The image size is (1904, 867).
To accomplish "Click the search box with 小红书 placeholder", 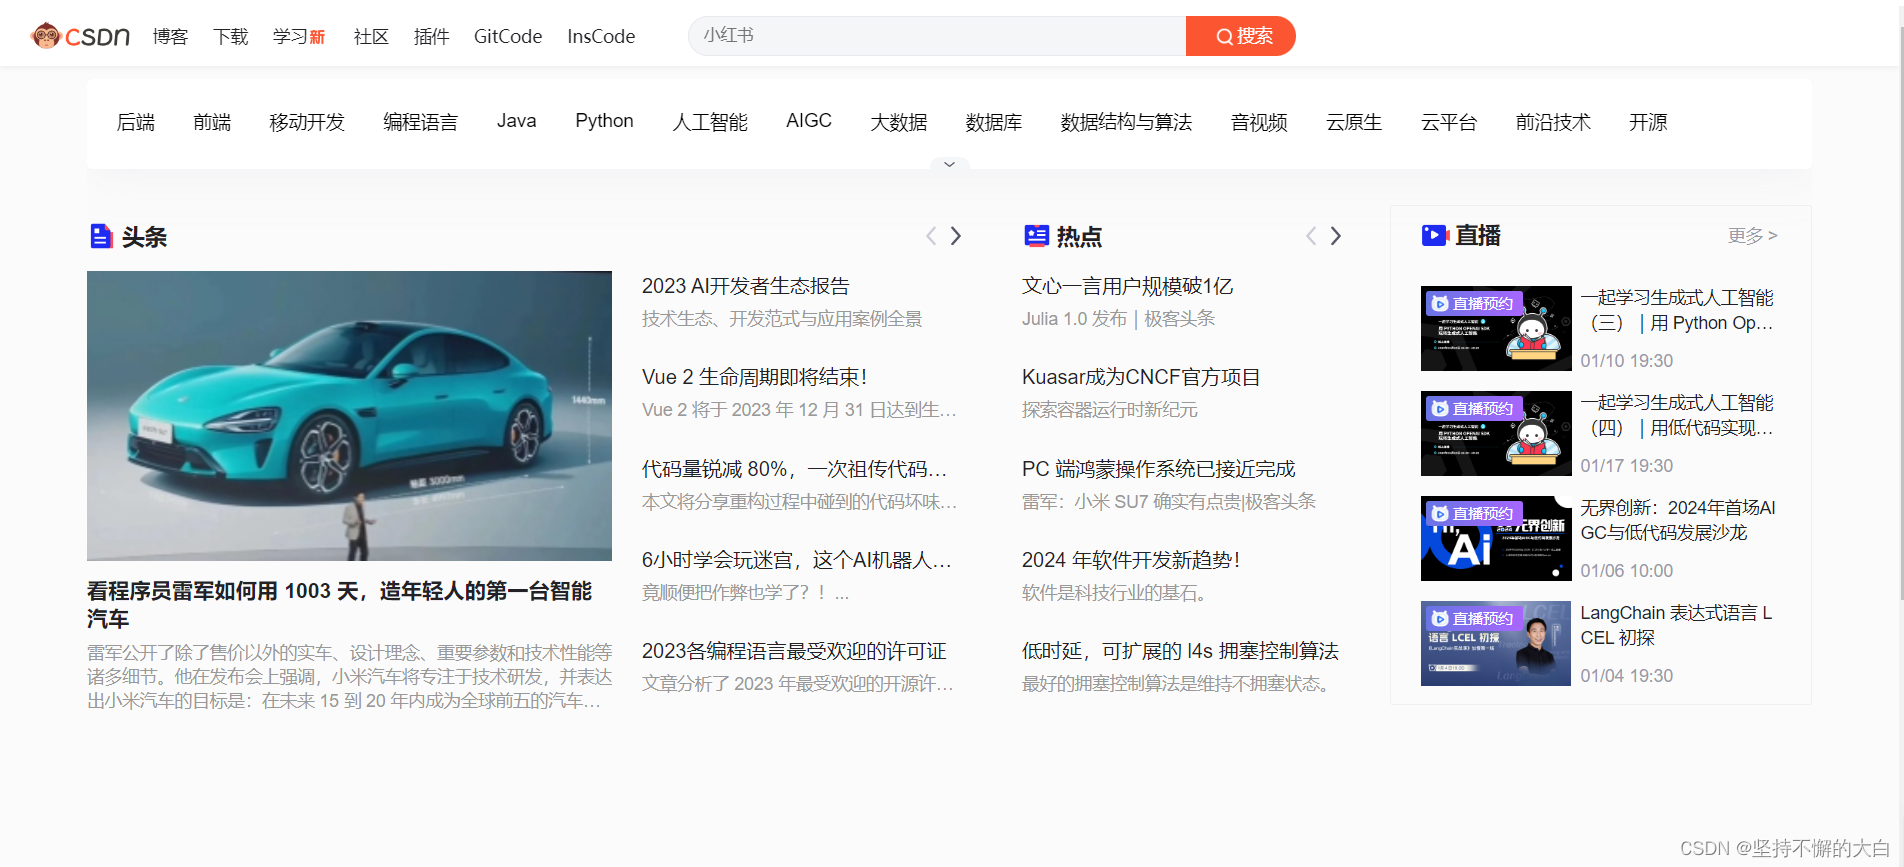I will pos(937,36).
